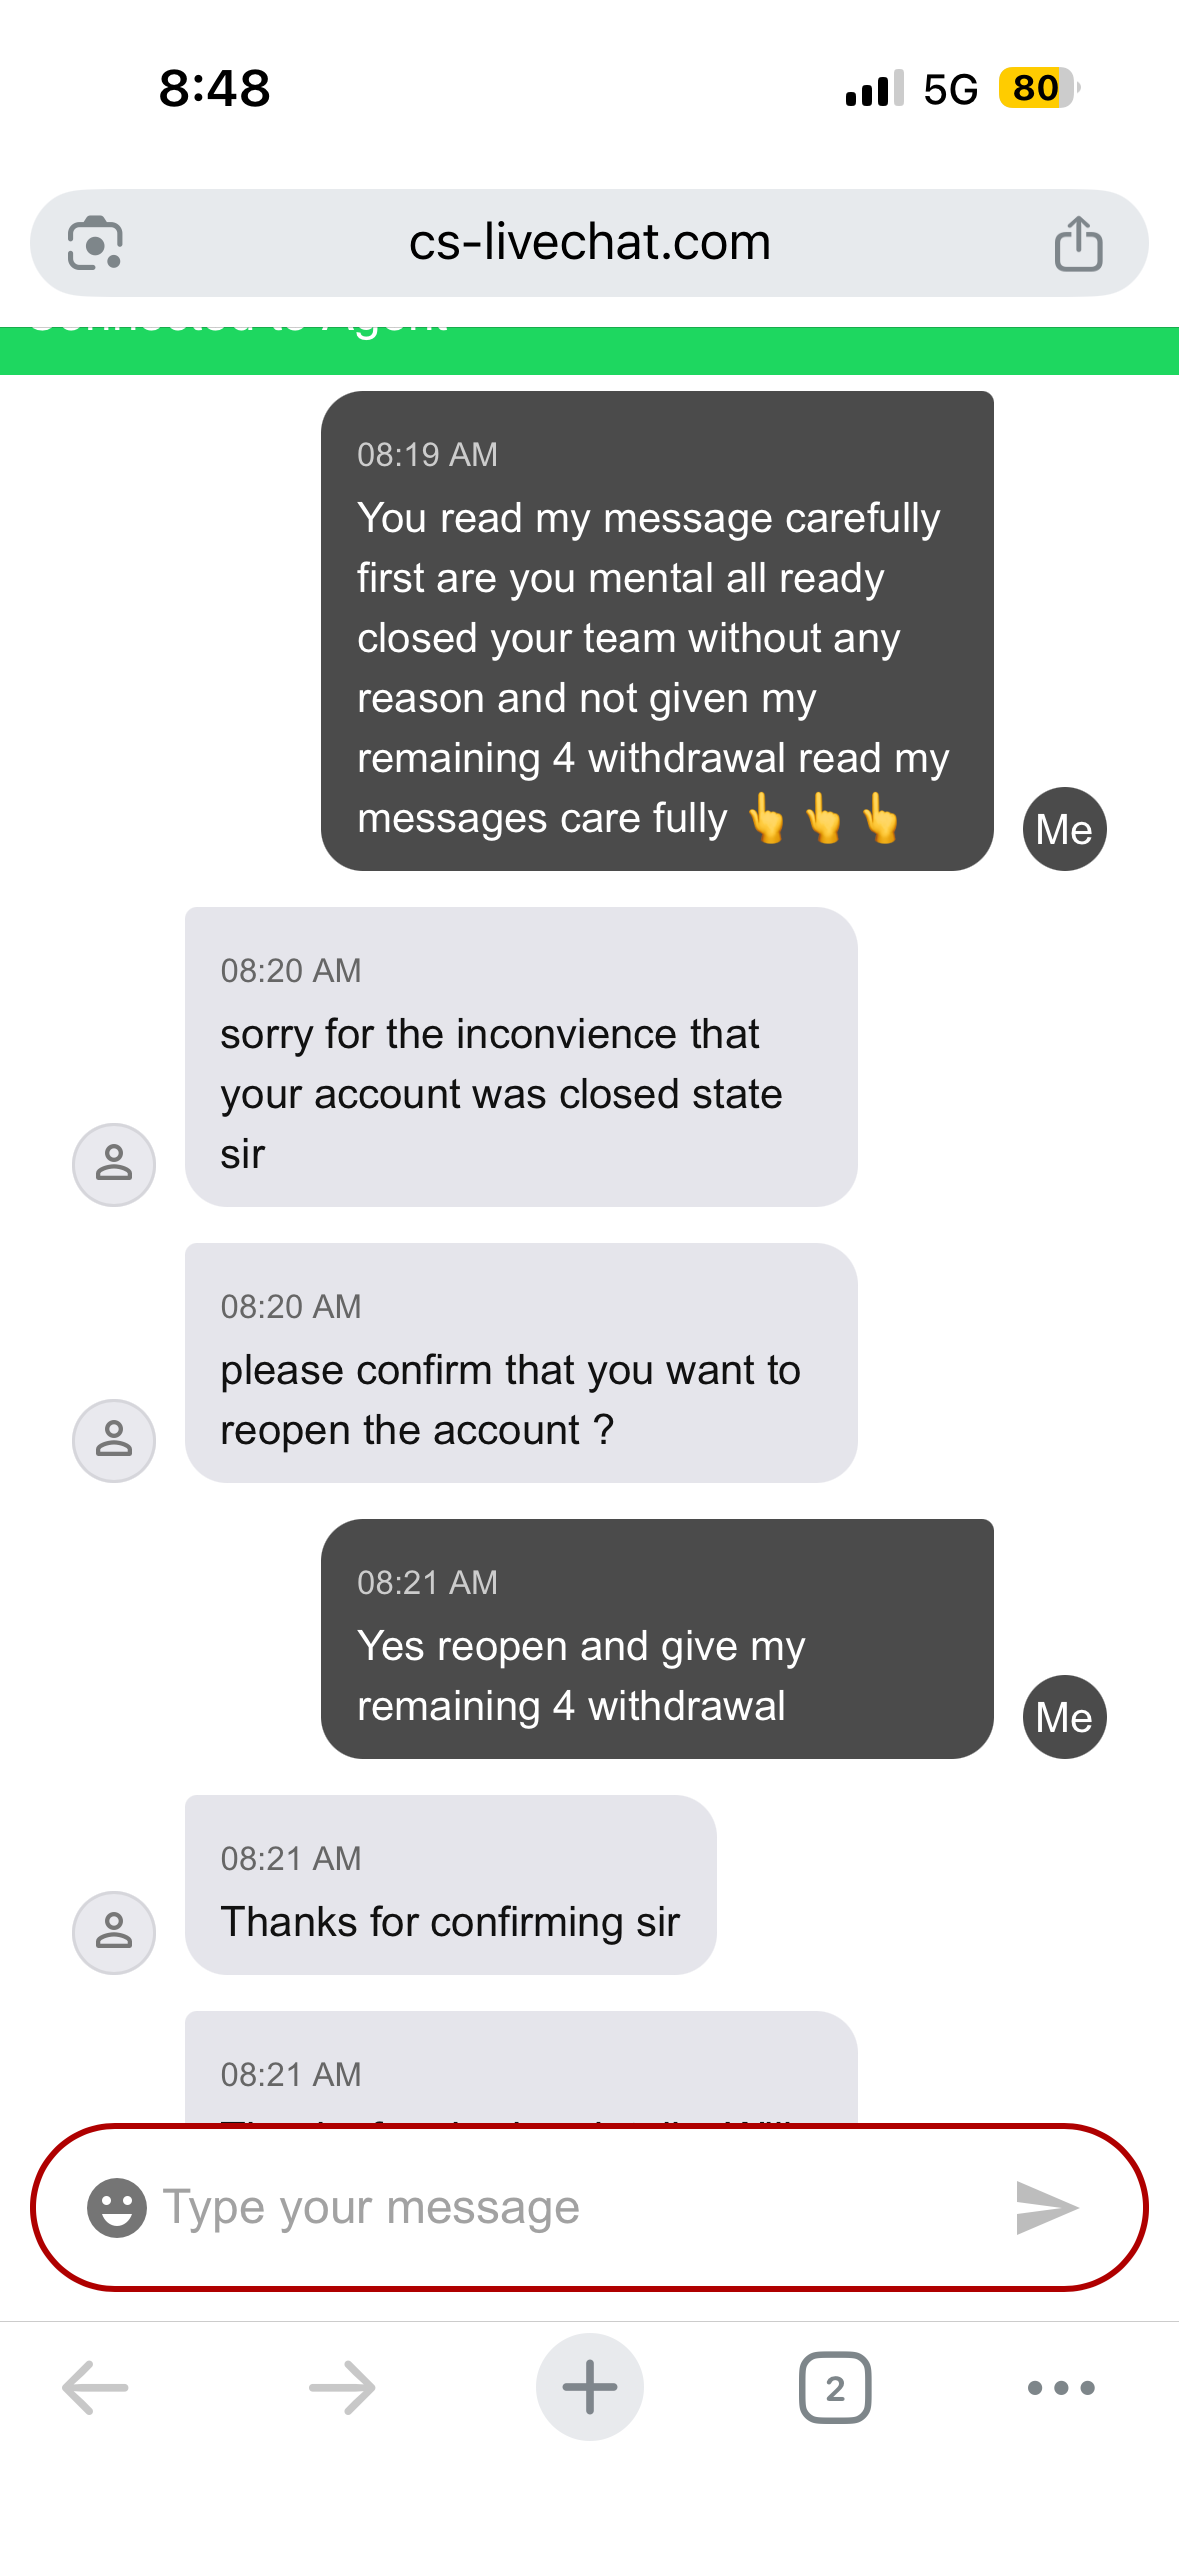This screenshot has height=2556, width=1179.
Task: Tap the cs-livechat.com address bar
Action: (589, 243)
